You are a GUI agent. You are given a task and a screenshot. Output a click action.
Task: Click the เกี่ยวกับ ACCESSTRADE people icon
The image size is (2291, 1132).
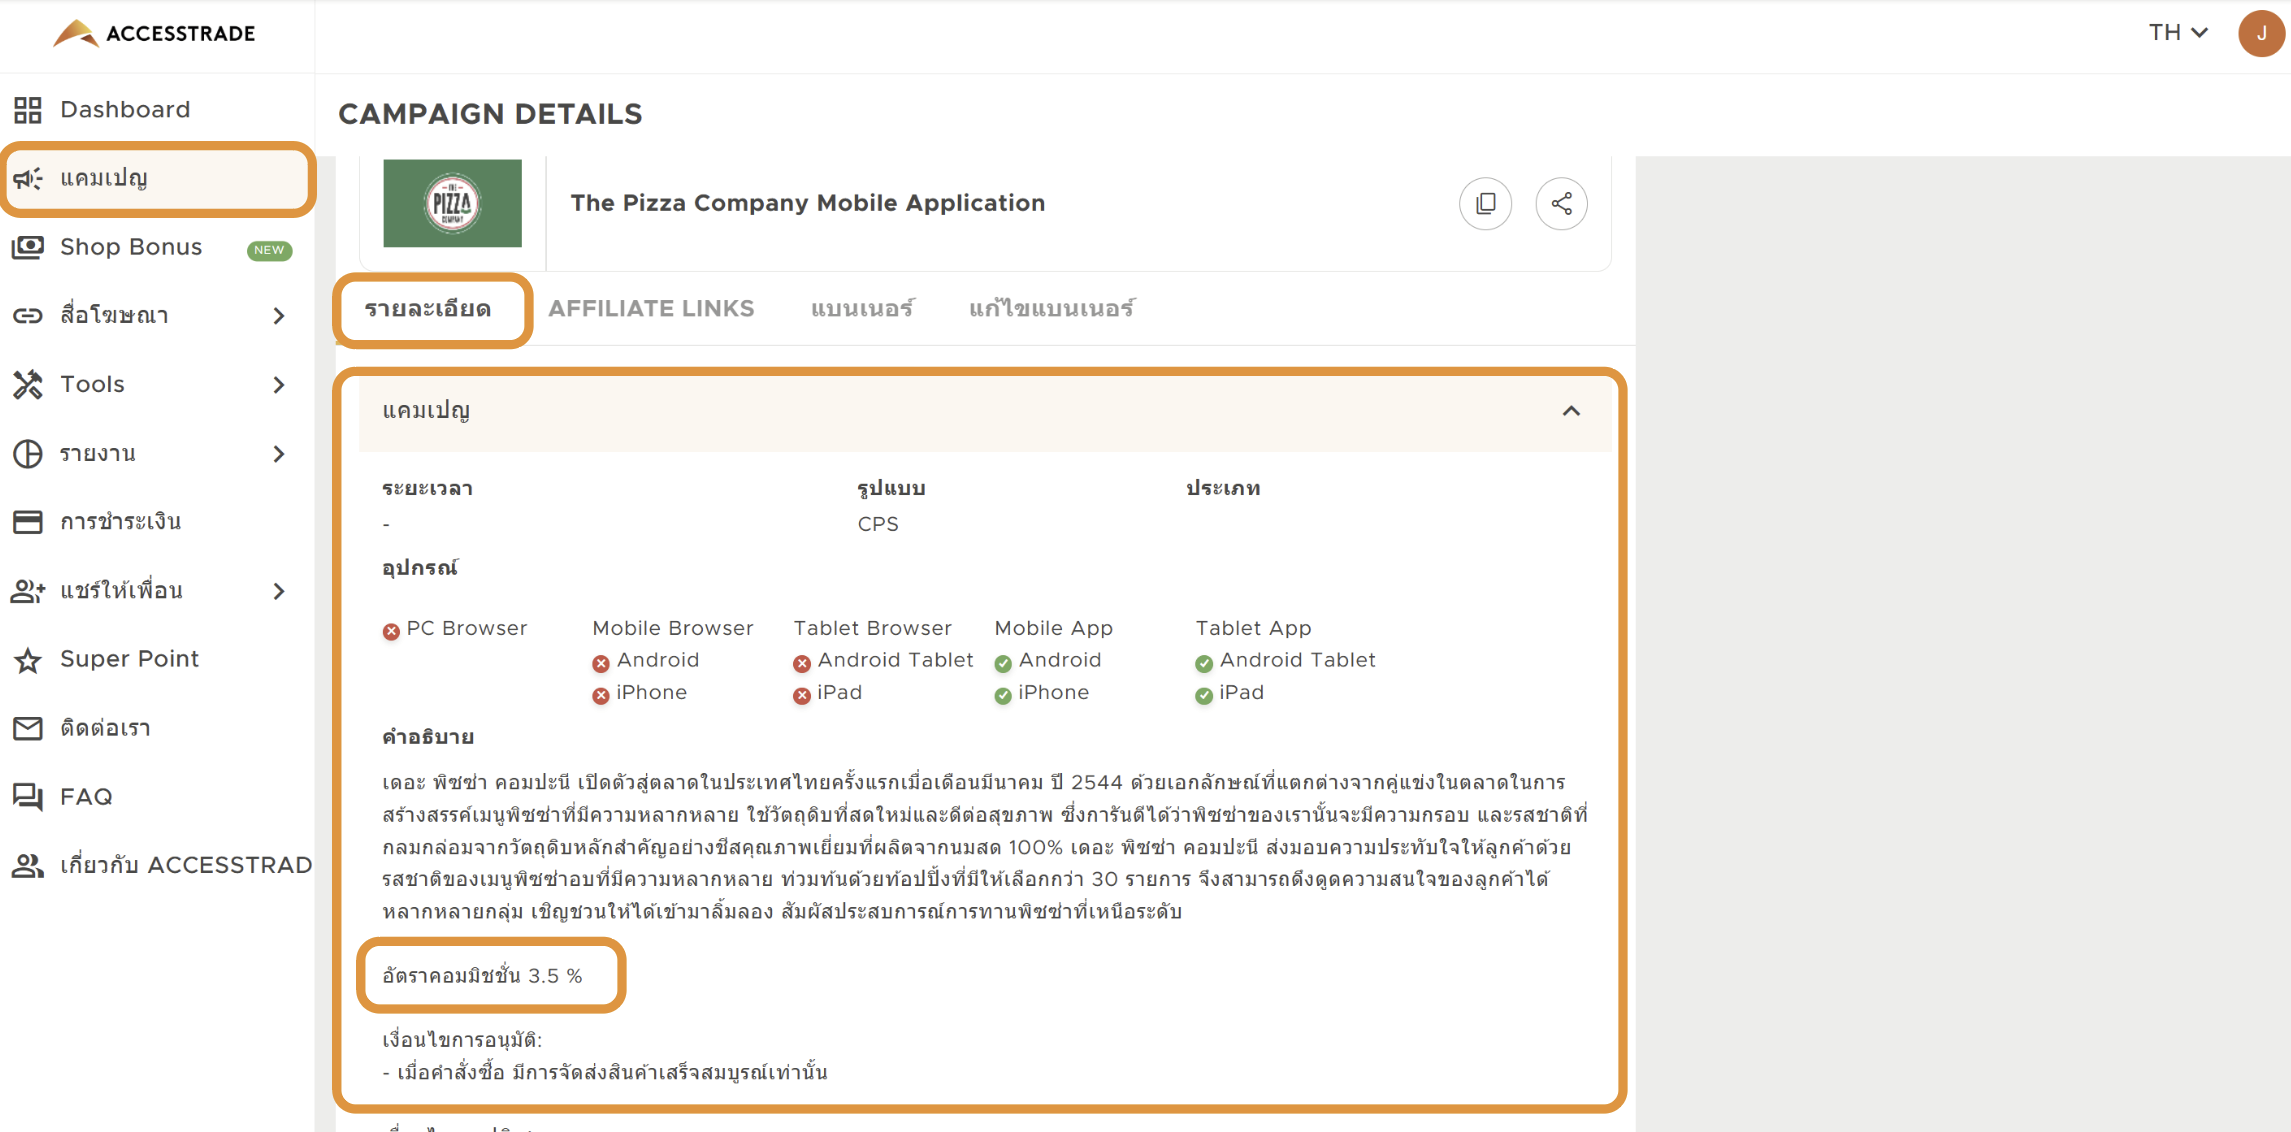point(28,866)
